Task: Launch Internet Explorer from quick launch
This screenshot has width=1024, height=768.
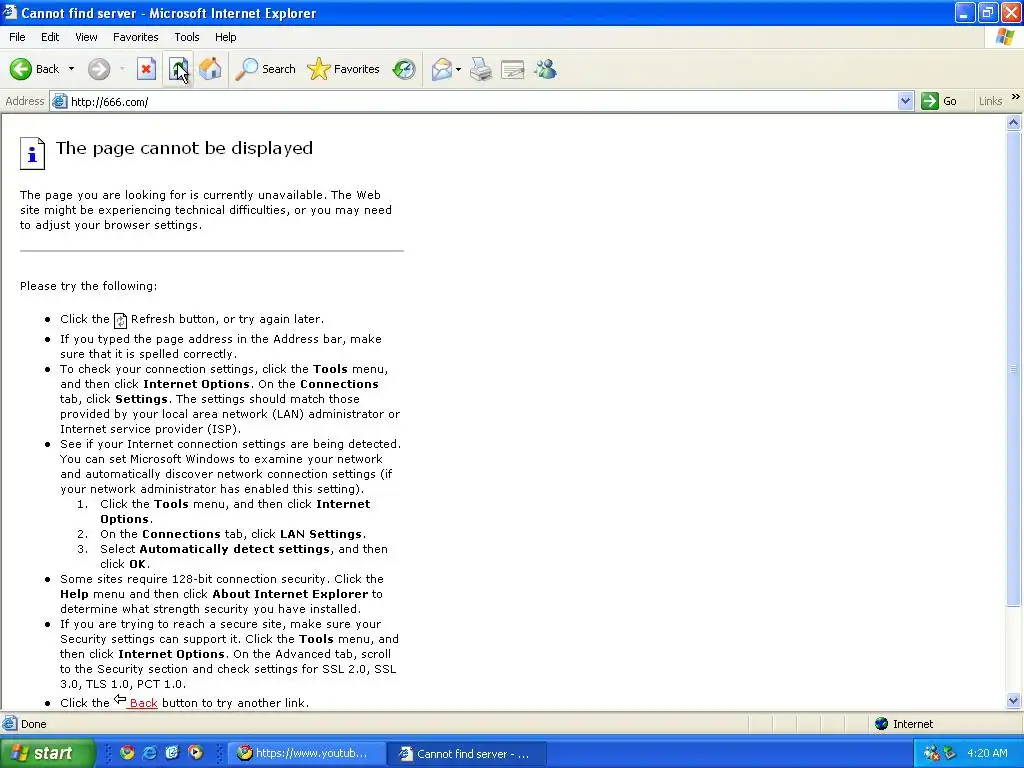Action: pos(150,753)
